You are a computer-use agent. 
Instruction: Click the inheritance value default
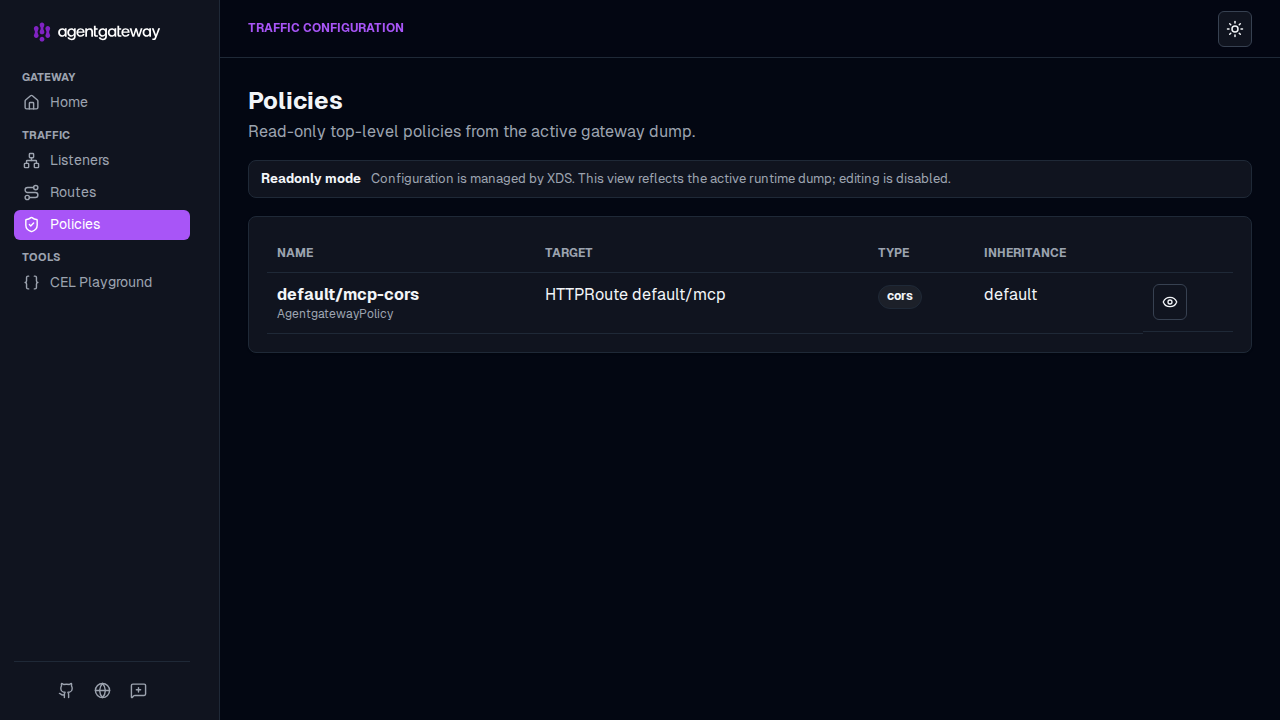1010,295
